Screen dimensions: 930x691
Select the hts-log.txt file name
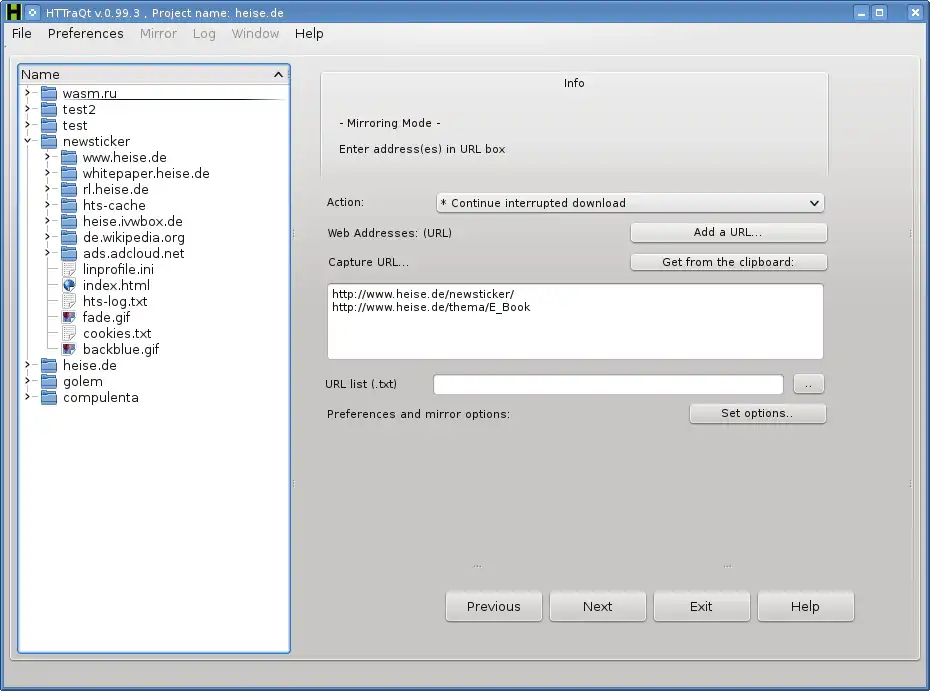115,301
